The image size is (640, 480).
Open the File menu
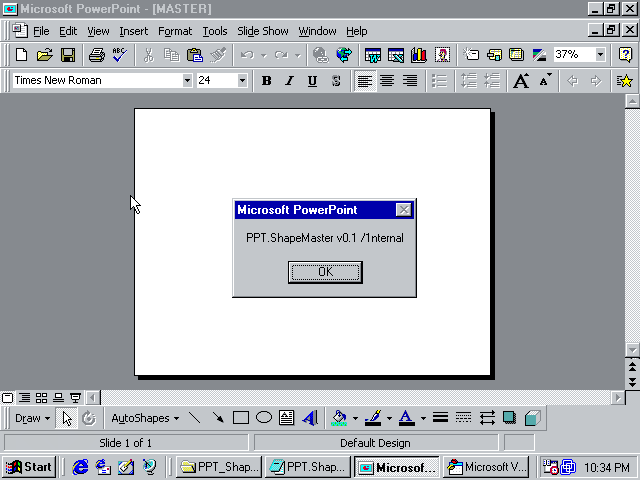click(x=41, y=31)
